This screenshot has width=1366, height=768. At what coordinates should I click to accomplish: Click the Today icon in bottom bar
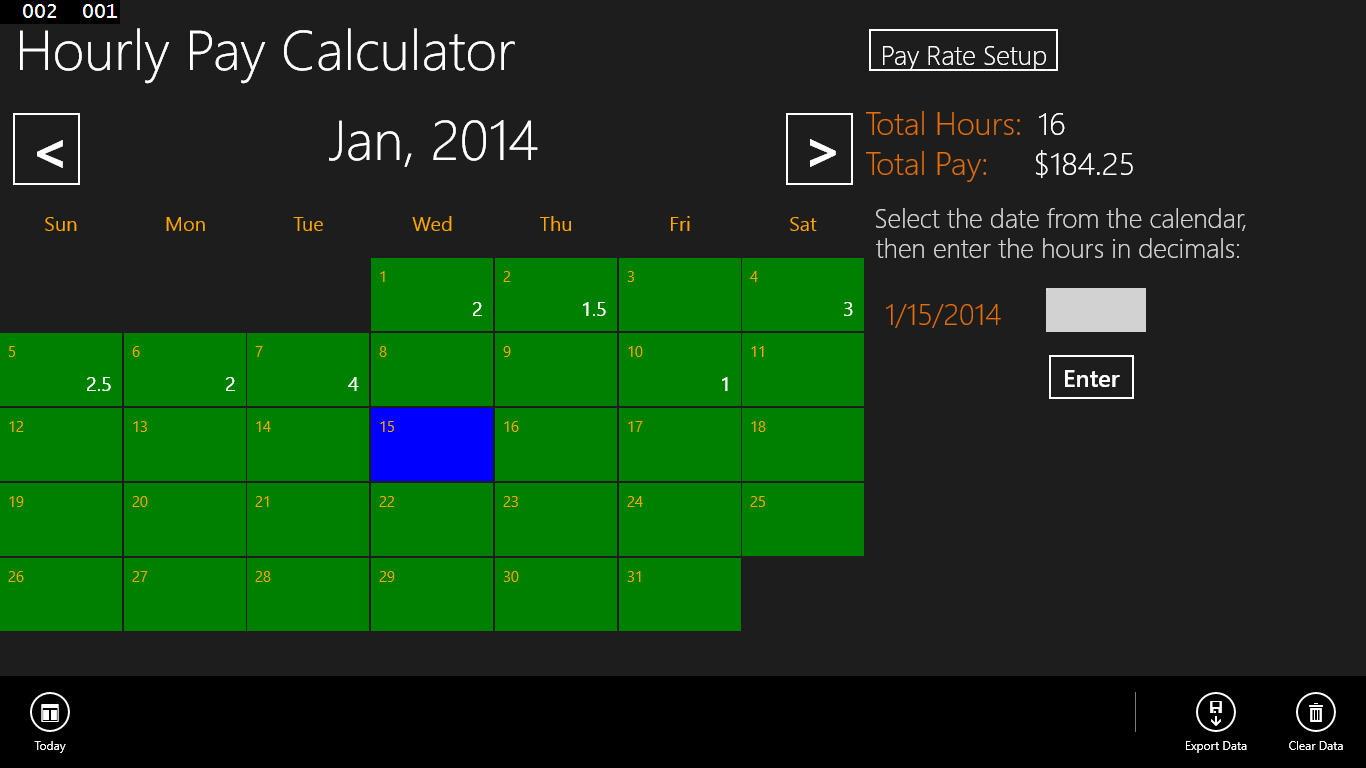pos(50,713)
